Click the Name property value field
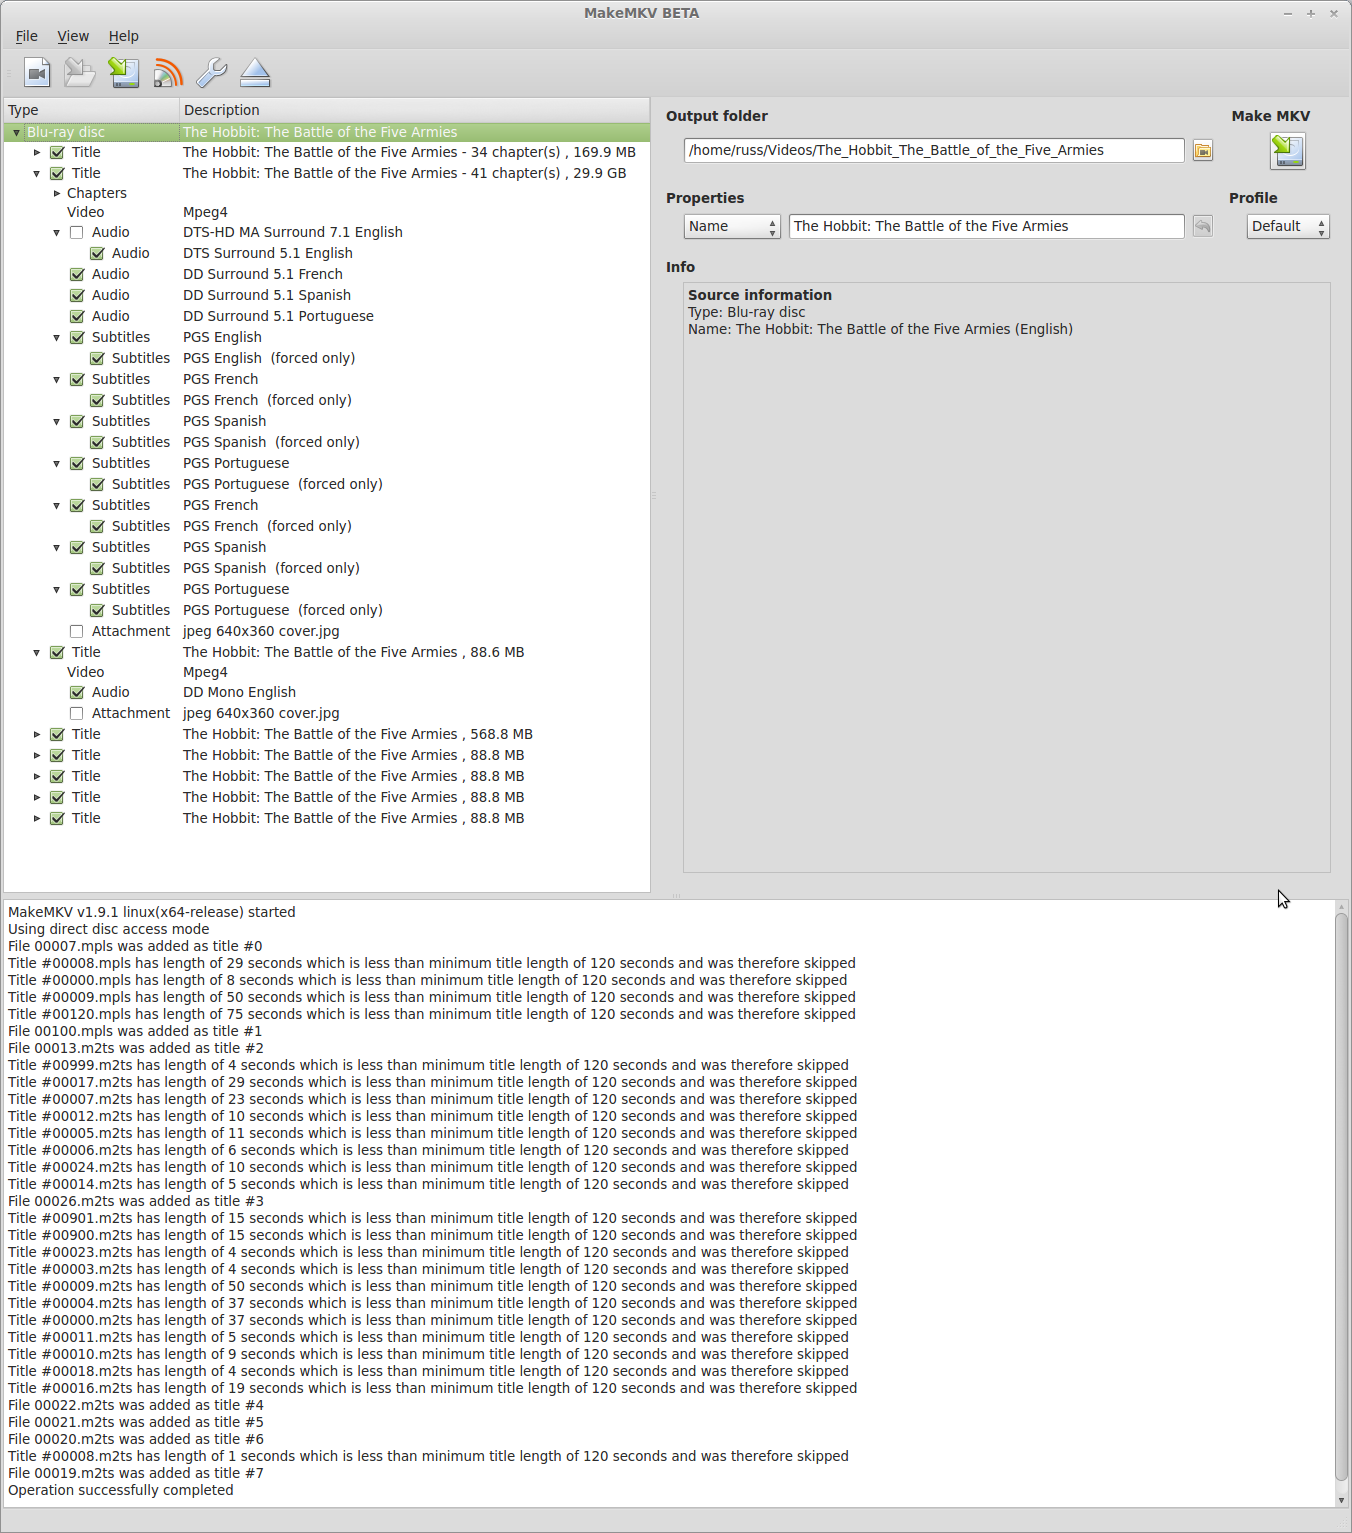This screenshot has height=1533, width=1352. coord(986,227)
